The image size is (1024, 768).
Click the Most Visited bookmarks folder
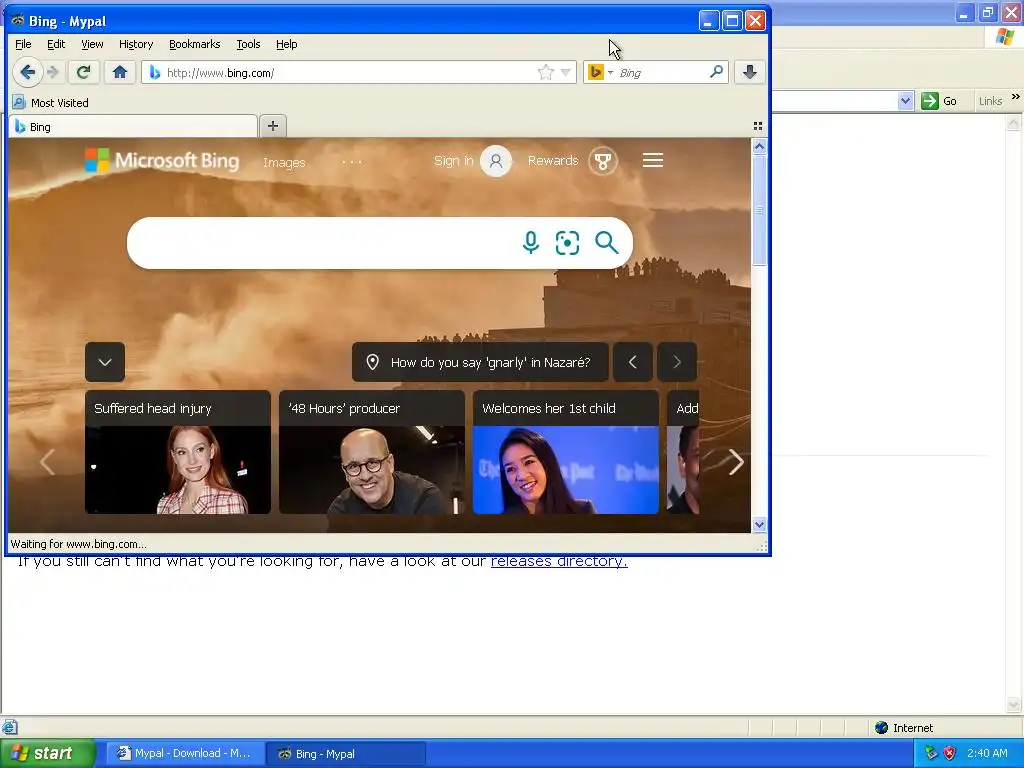tap(50, 103)
